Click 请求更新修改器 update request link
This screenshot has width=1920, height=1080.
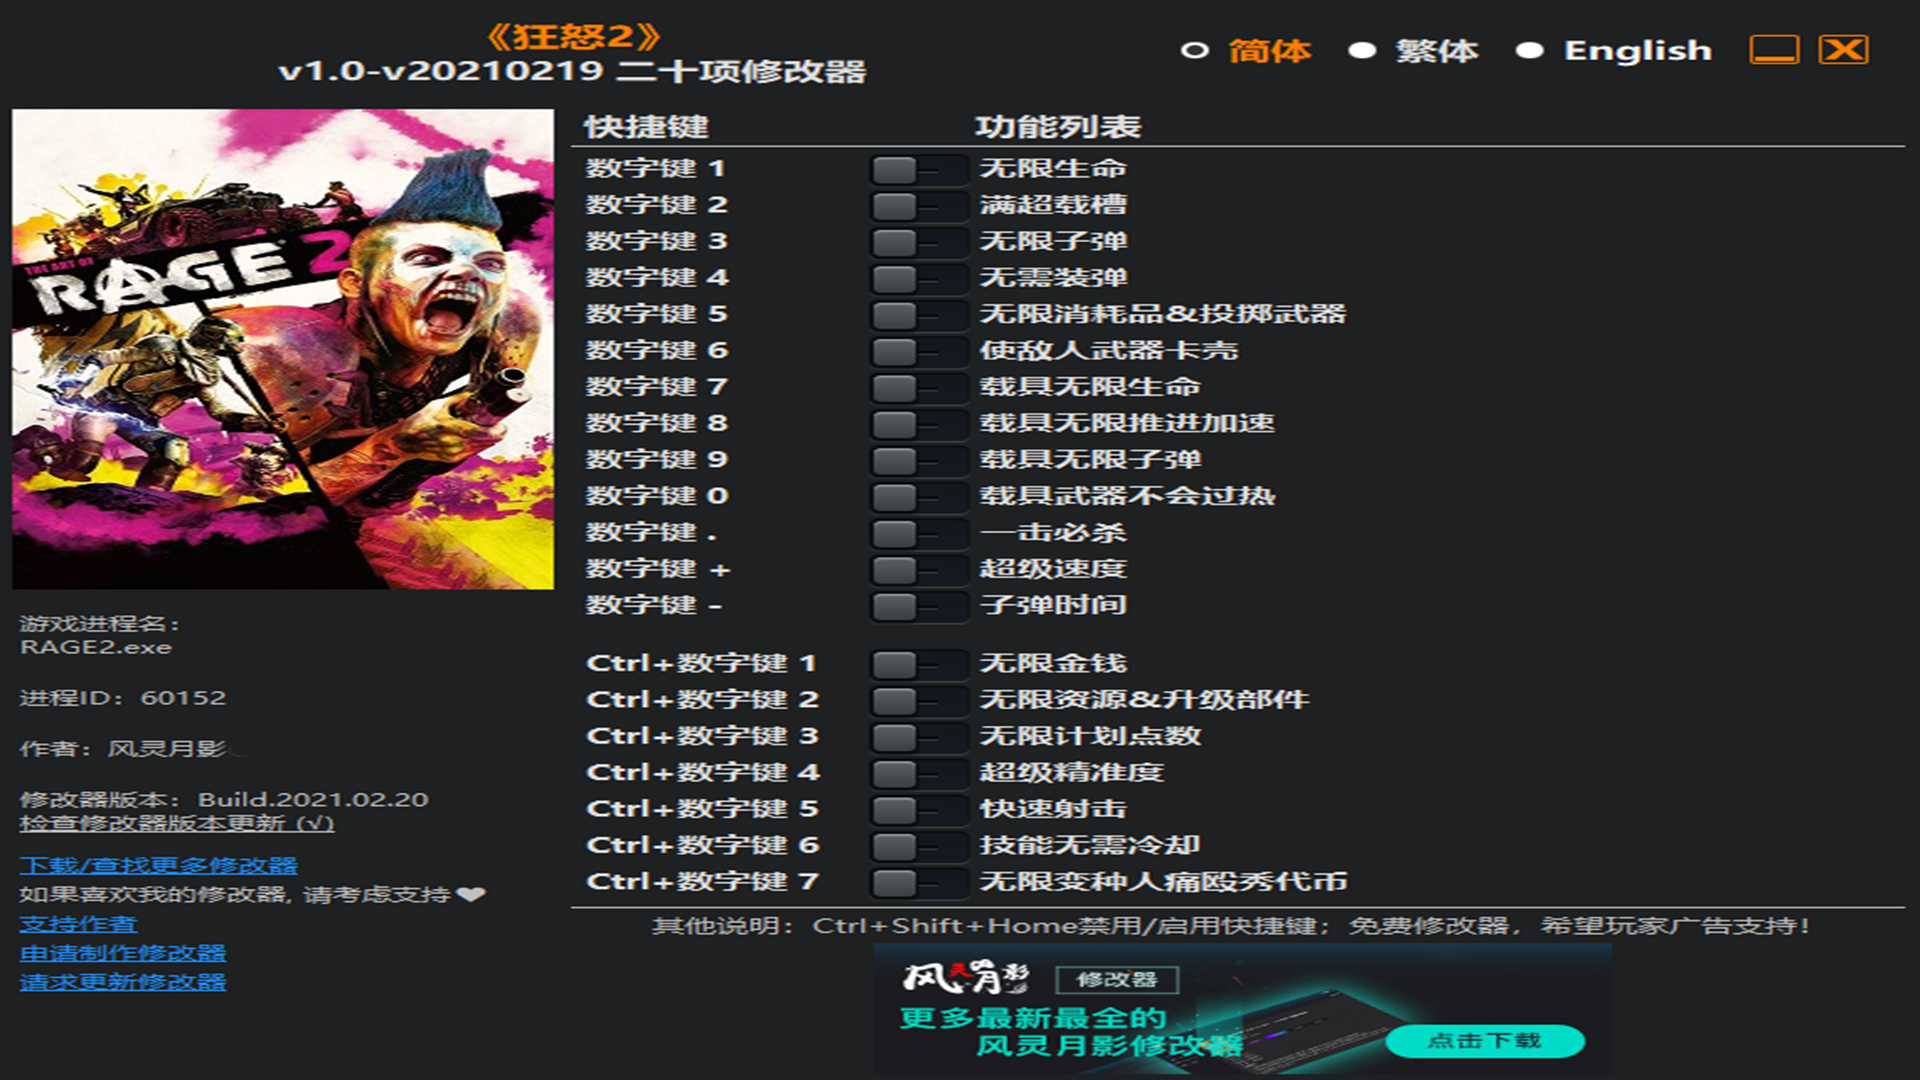pyautogui.click(x=122, y=983)
